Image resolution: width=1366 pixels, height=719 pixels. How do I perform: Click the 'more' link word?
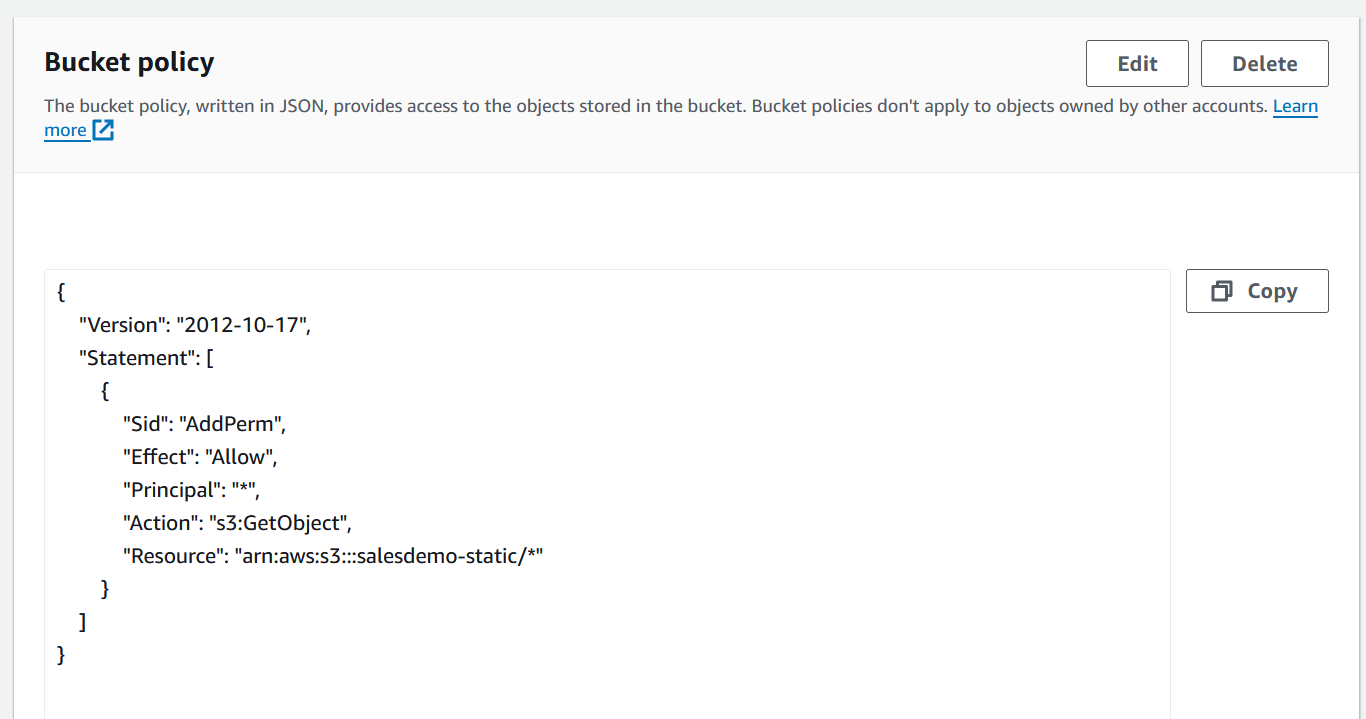click(x=65, y=130)
